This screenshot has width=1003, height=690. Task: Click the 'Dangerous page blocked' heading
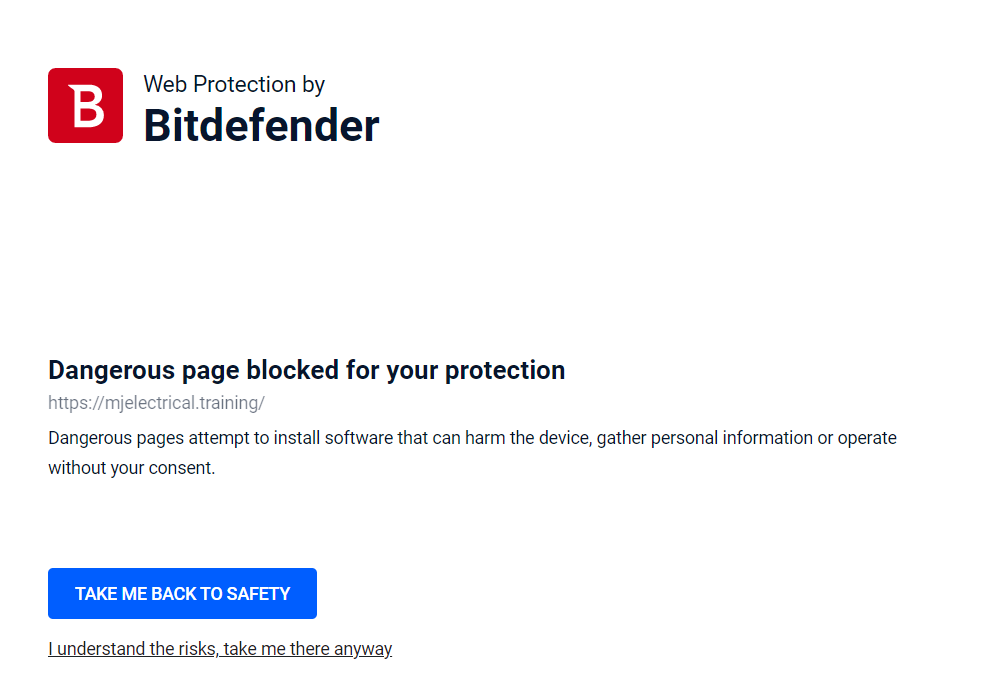click(306, 370)
